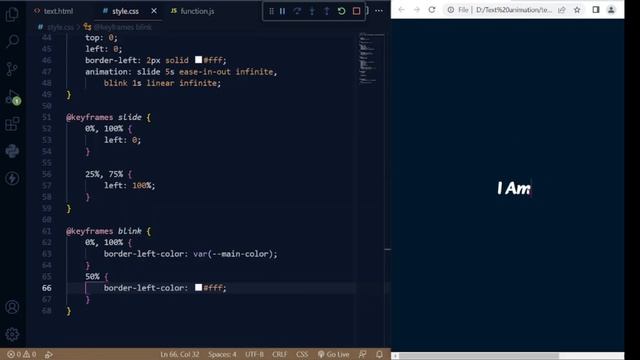The width and height of the screenshot is (640, 360).
Task: Show errors and warnings in status bar
Action: [x=22, y=354]
